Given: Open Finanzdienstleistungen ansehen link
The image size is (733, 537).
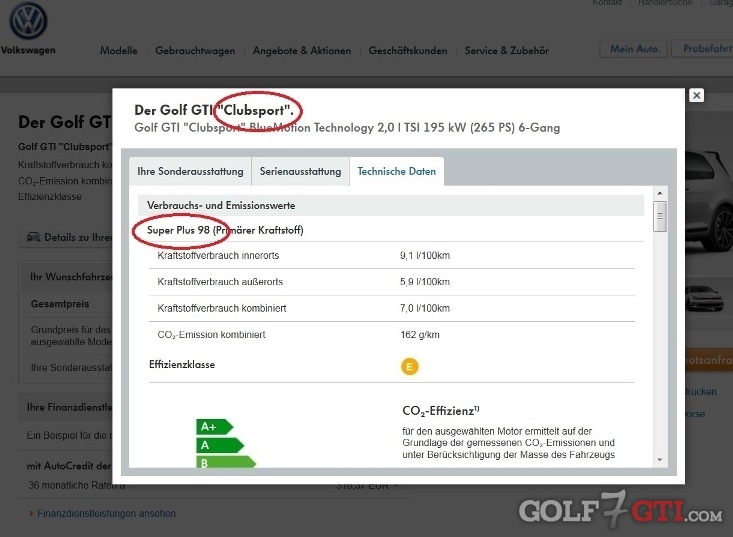Looking at the screenshot, I should pos(106,514).
